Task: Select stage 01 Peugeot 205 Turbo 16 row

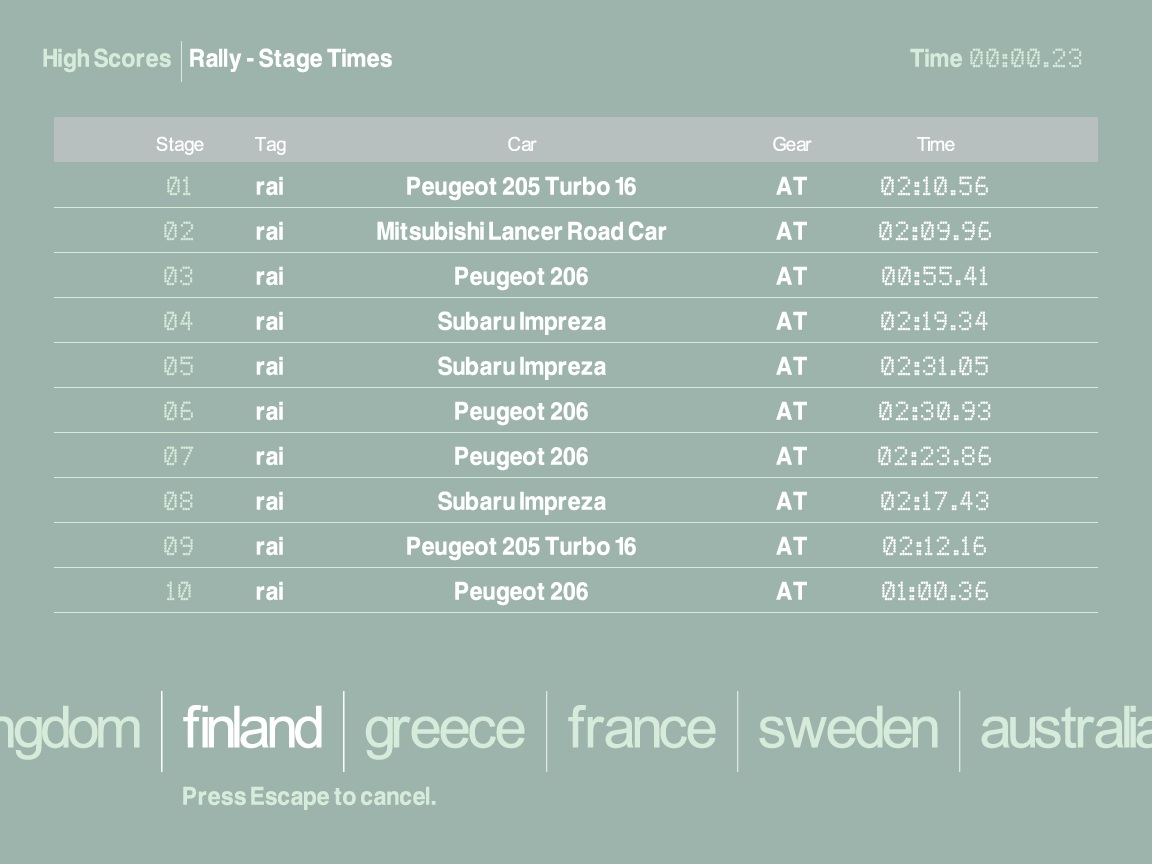Action: (x=521, y=187)
